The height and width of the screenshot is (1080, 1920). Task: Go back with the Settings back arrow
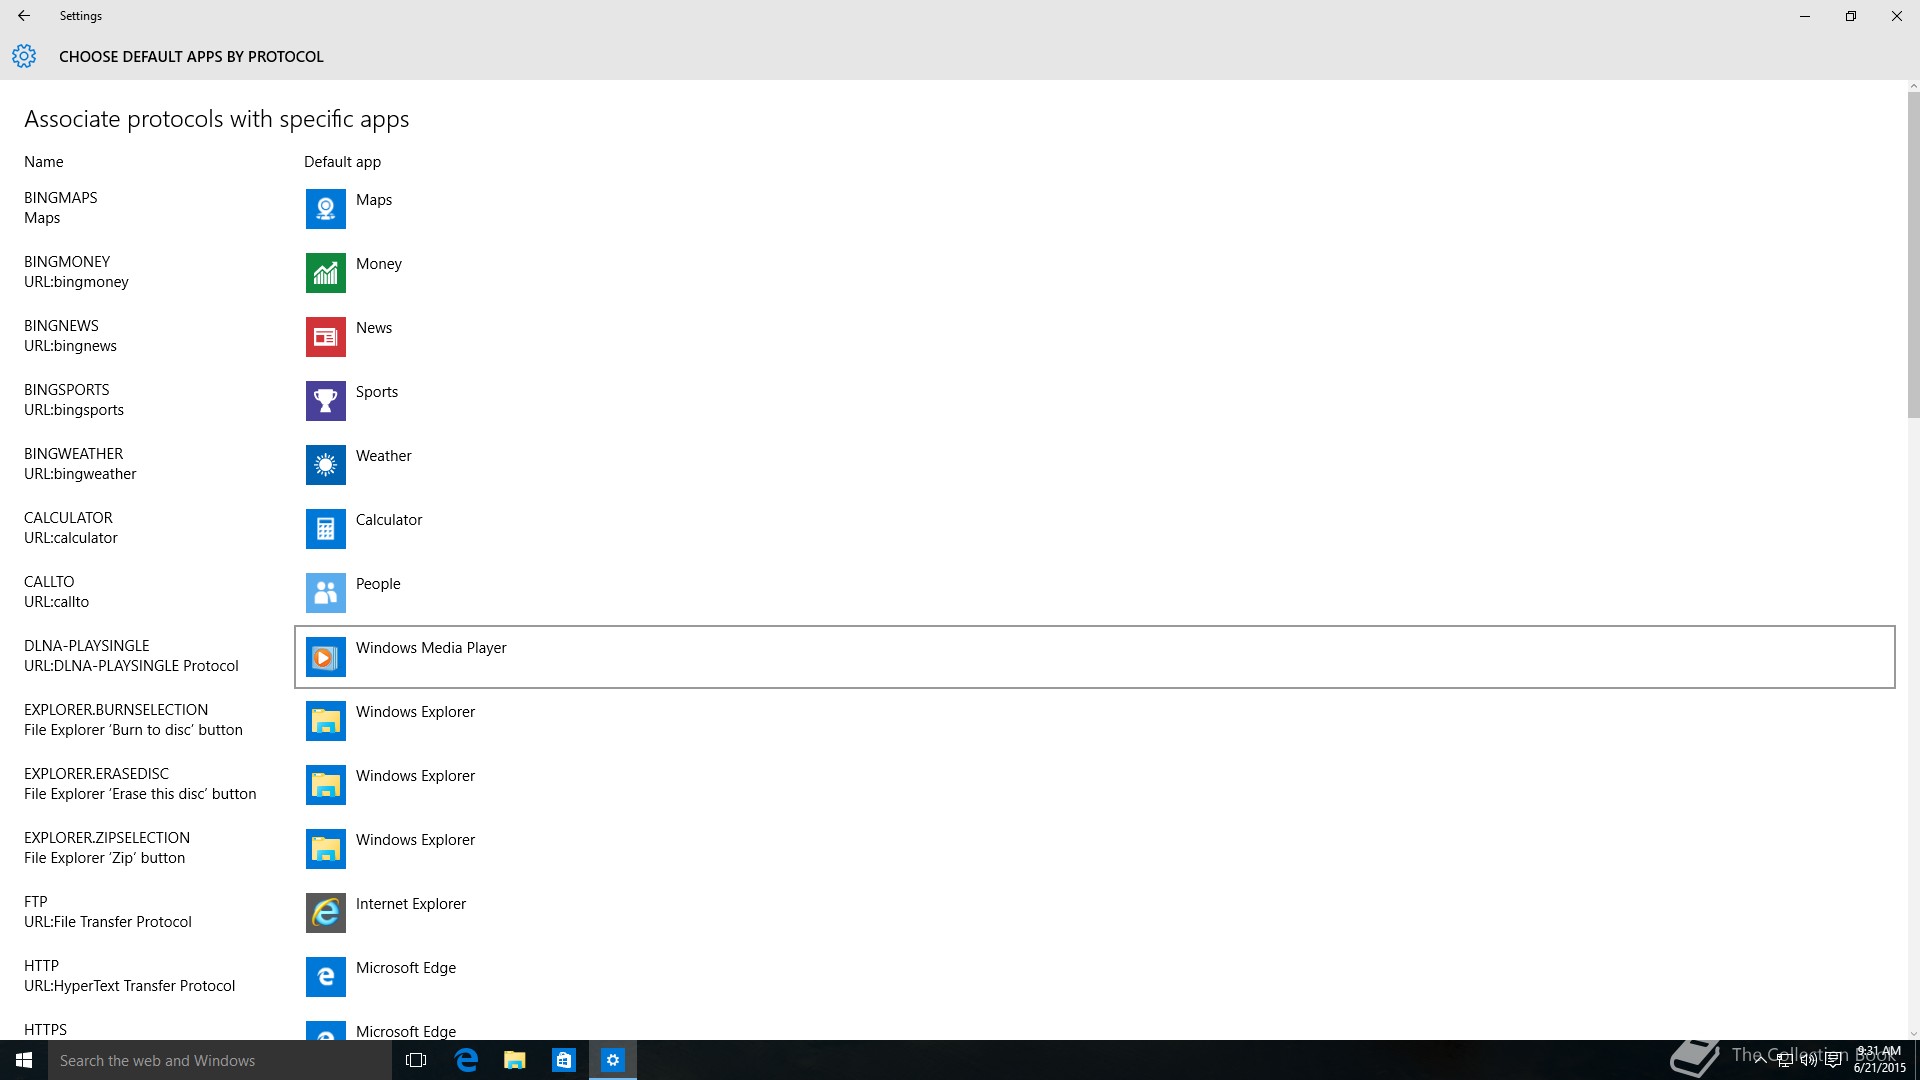coord(24,16)
